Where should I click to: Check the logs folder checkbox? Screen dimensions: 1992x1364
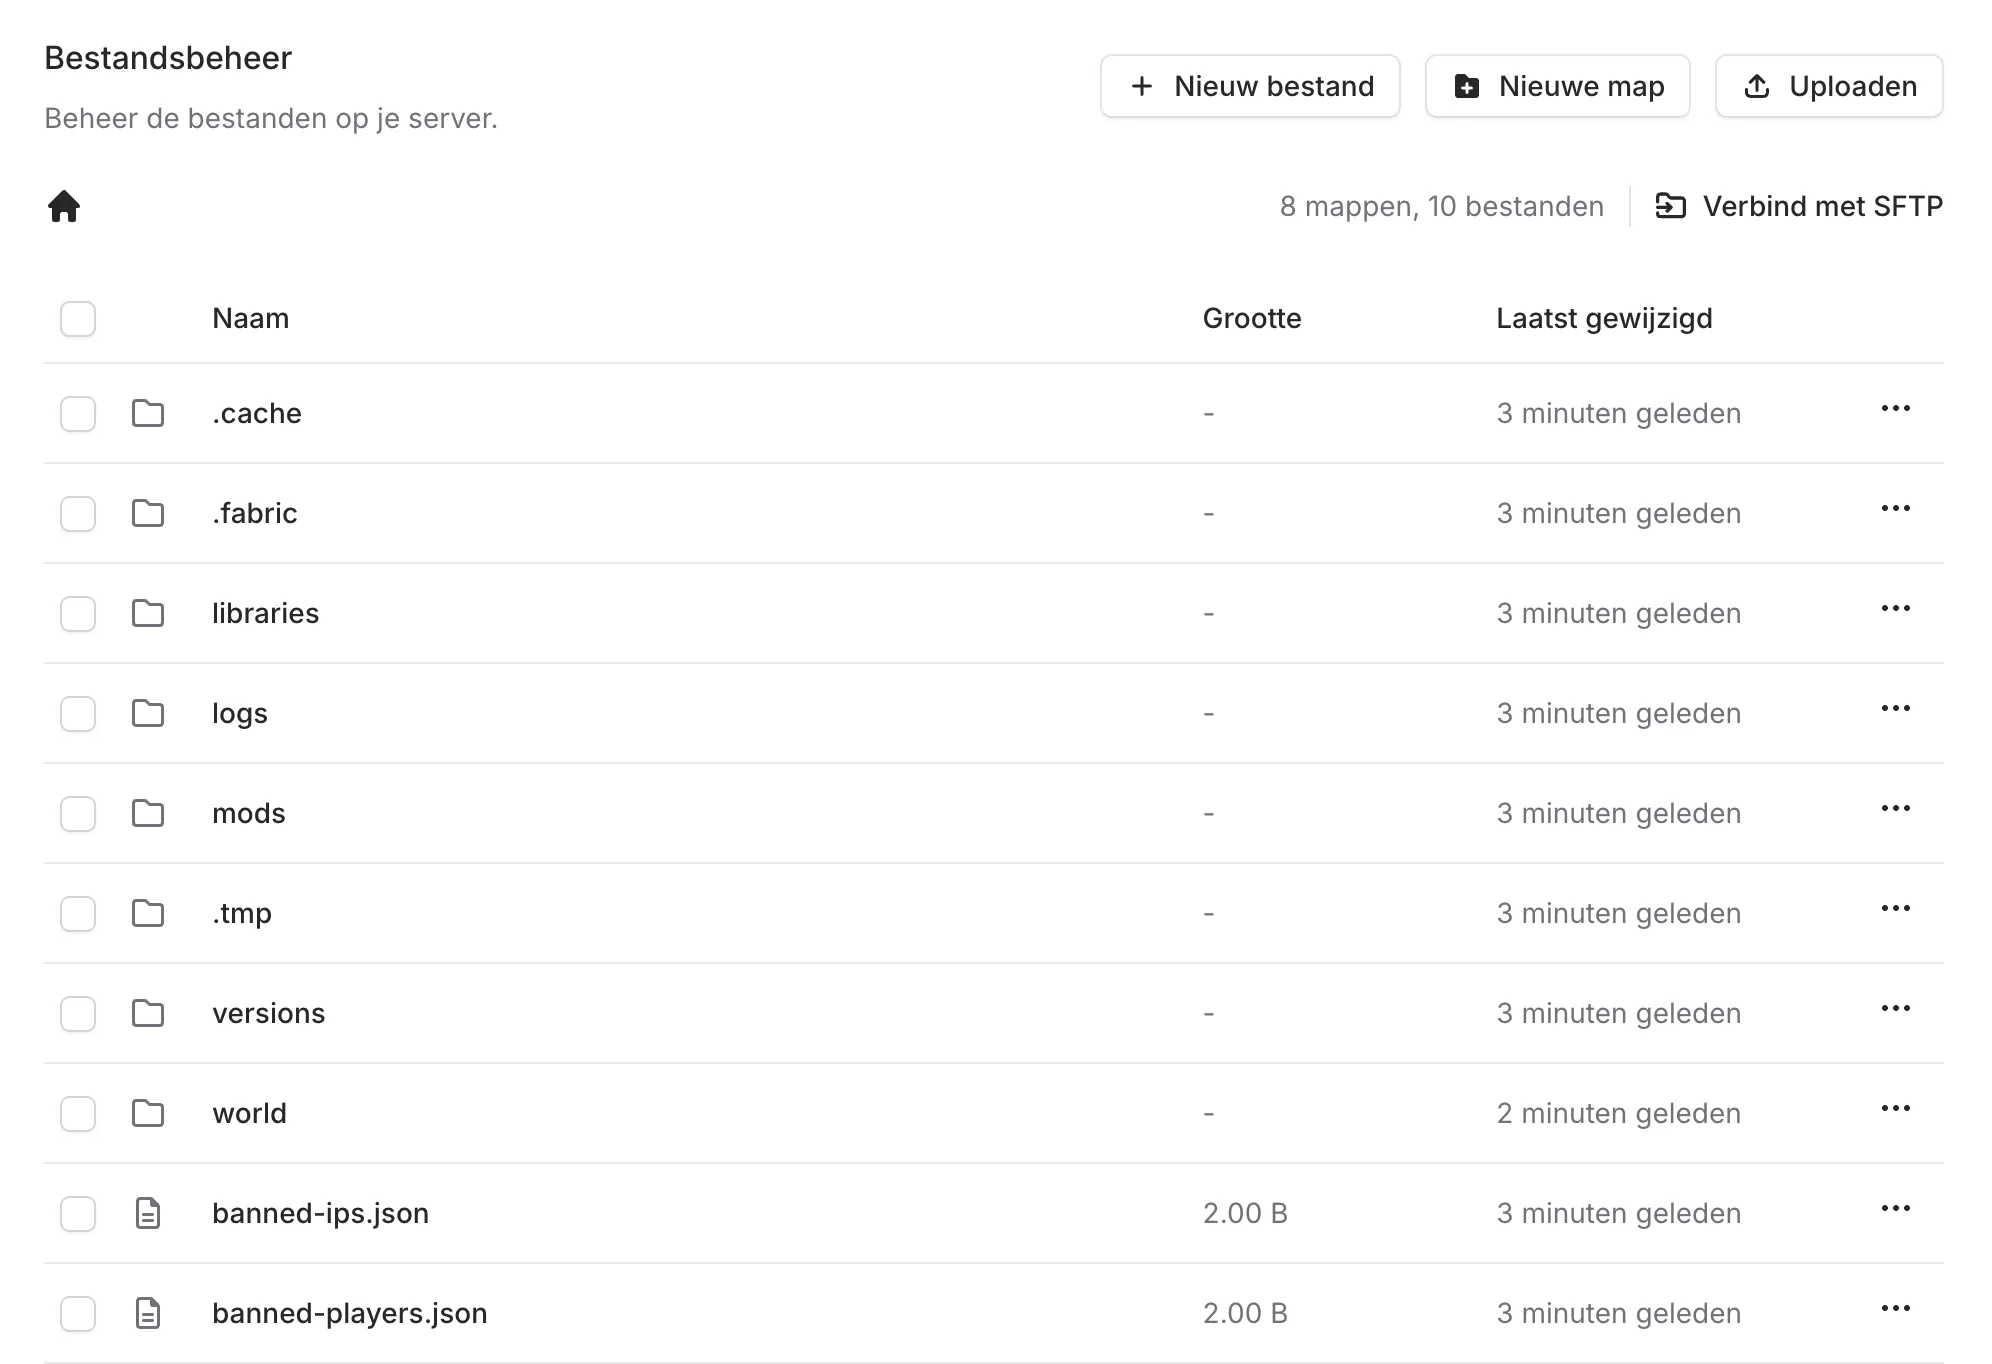click(78, 714)
